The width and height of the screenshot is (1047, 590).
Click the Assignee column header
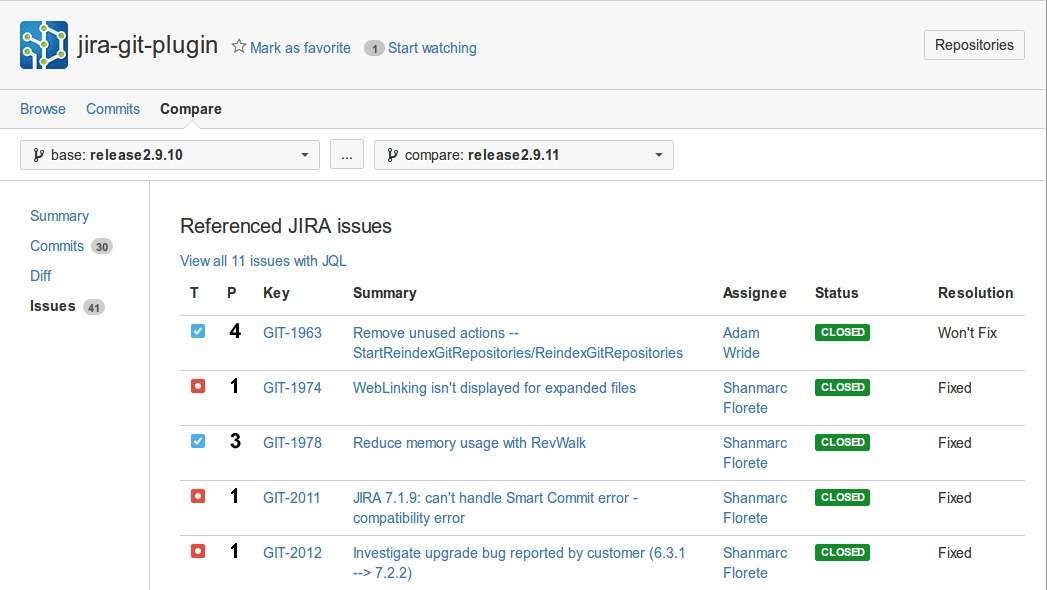click(x=755, y=293)
